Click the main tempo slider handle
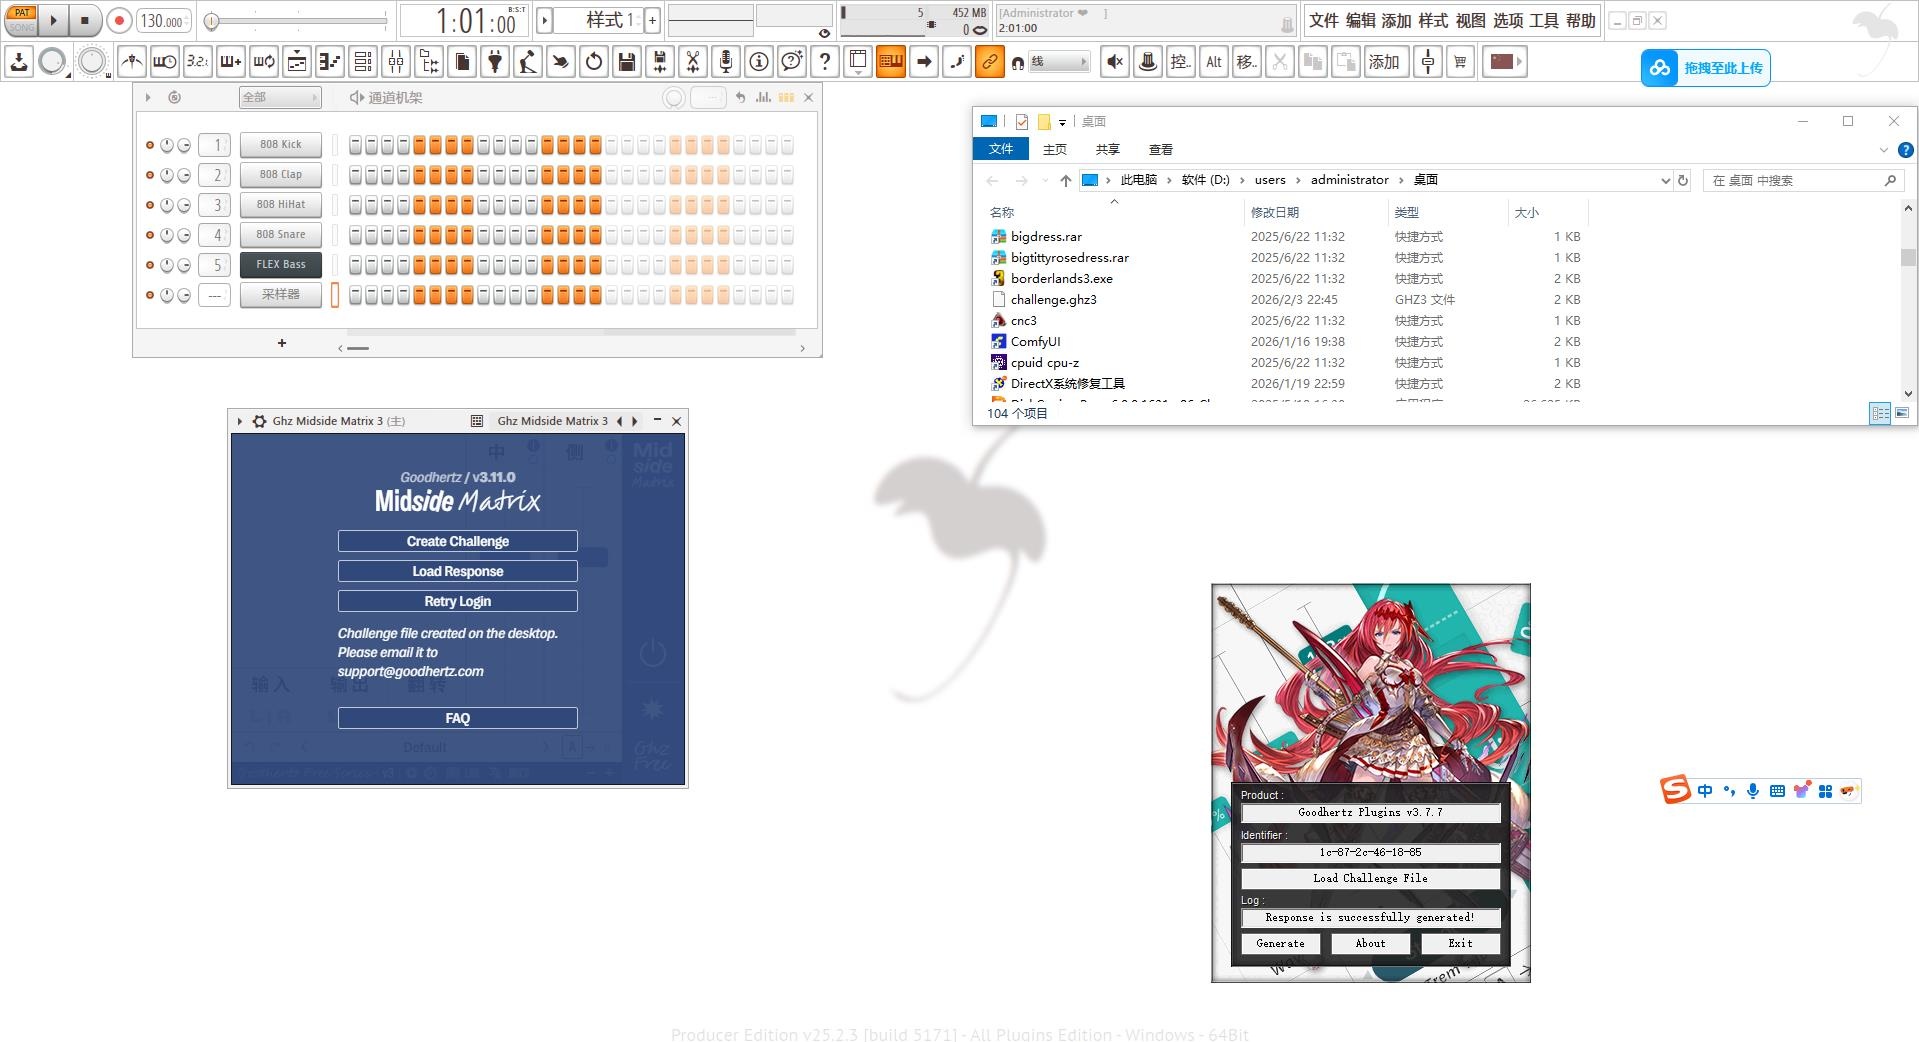Viewport: 1919px width, 1042px height. click(x=212, y=20)
